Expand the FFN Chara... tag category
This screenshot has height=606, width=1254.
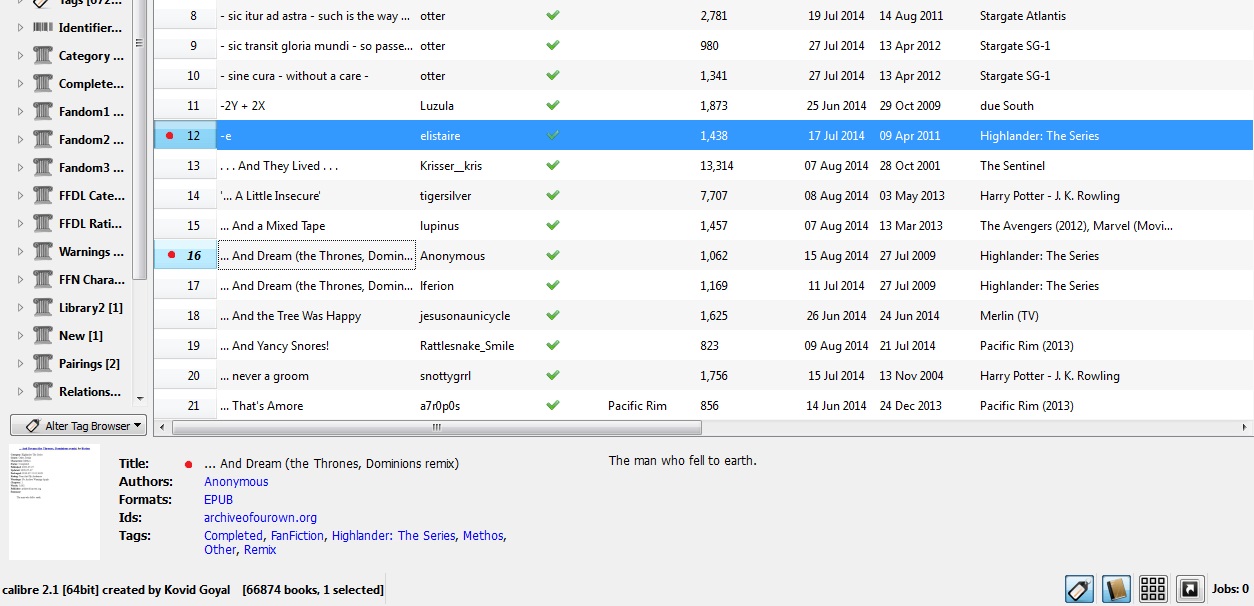tap(20, 280)
